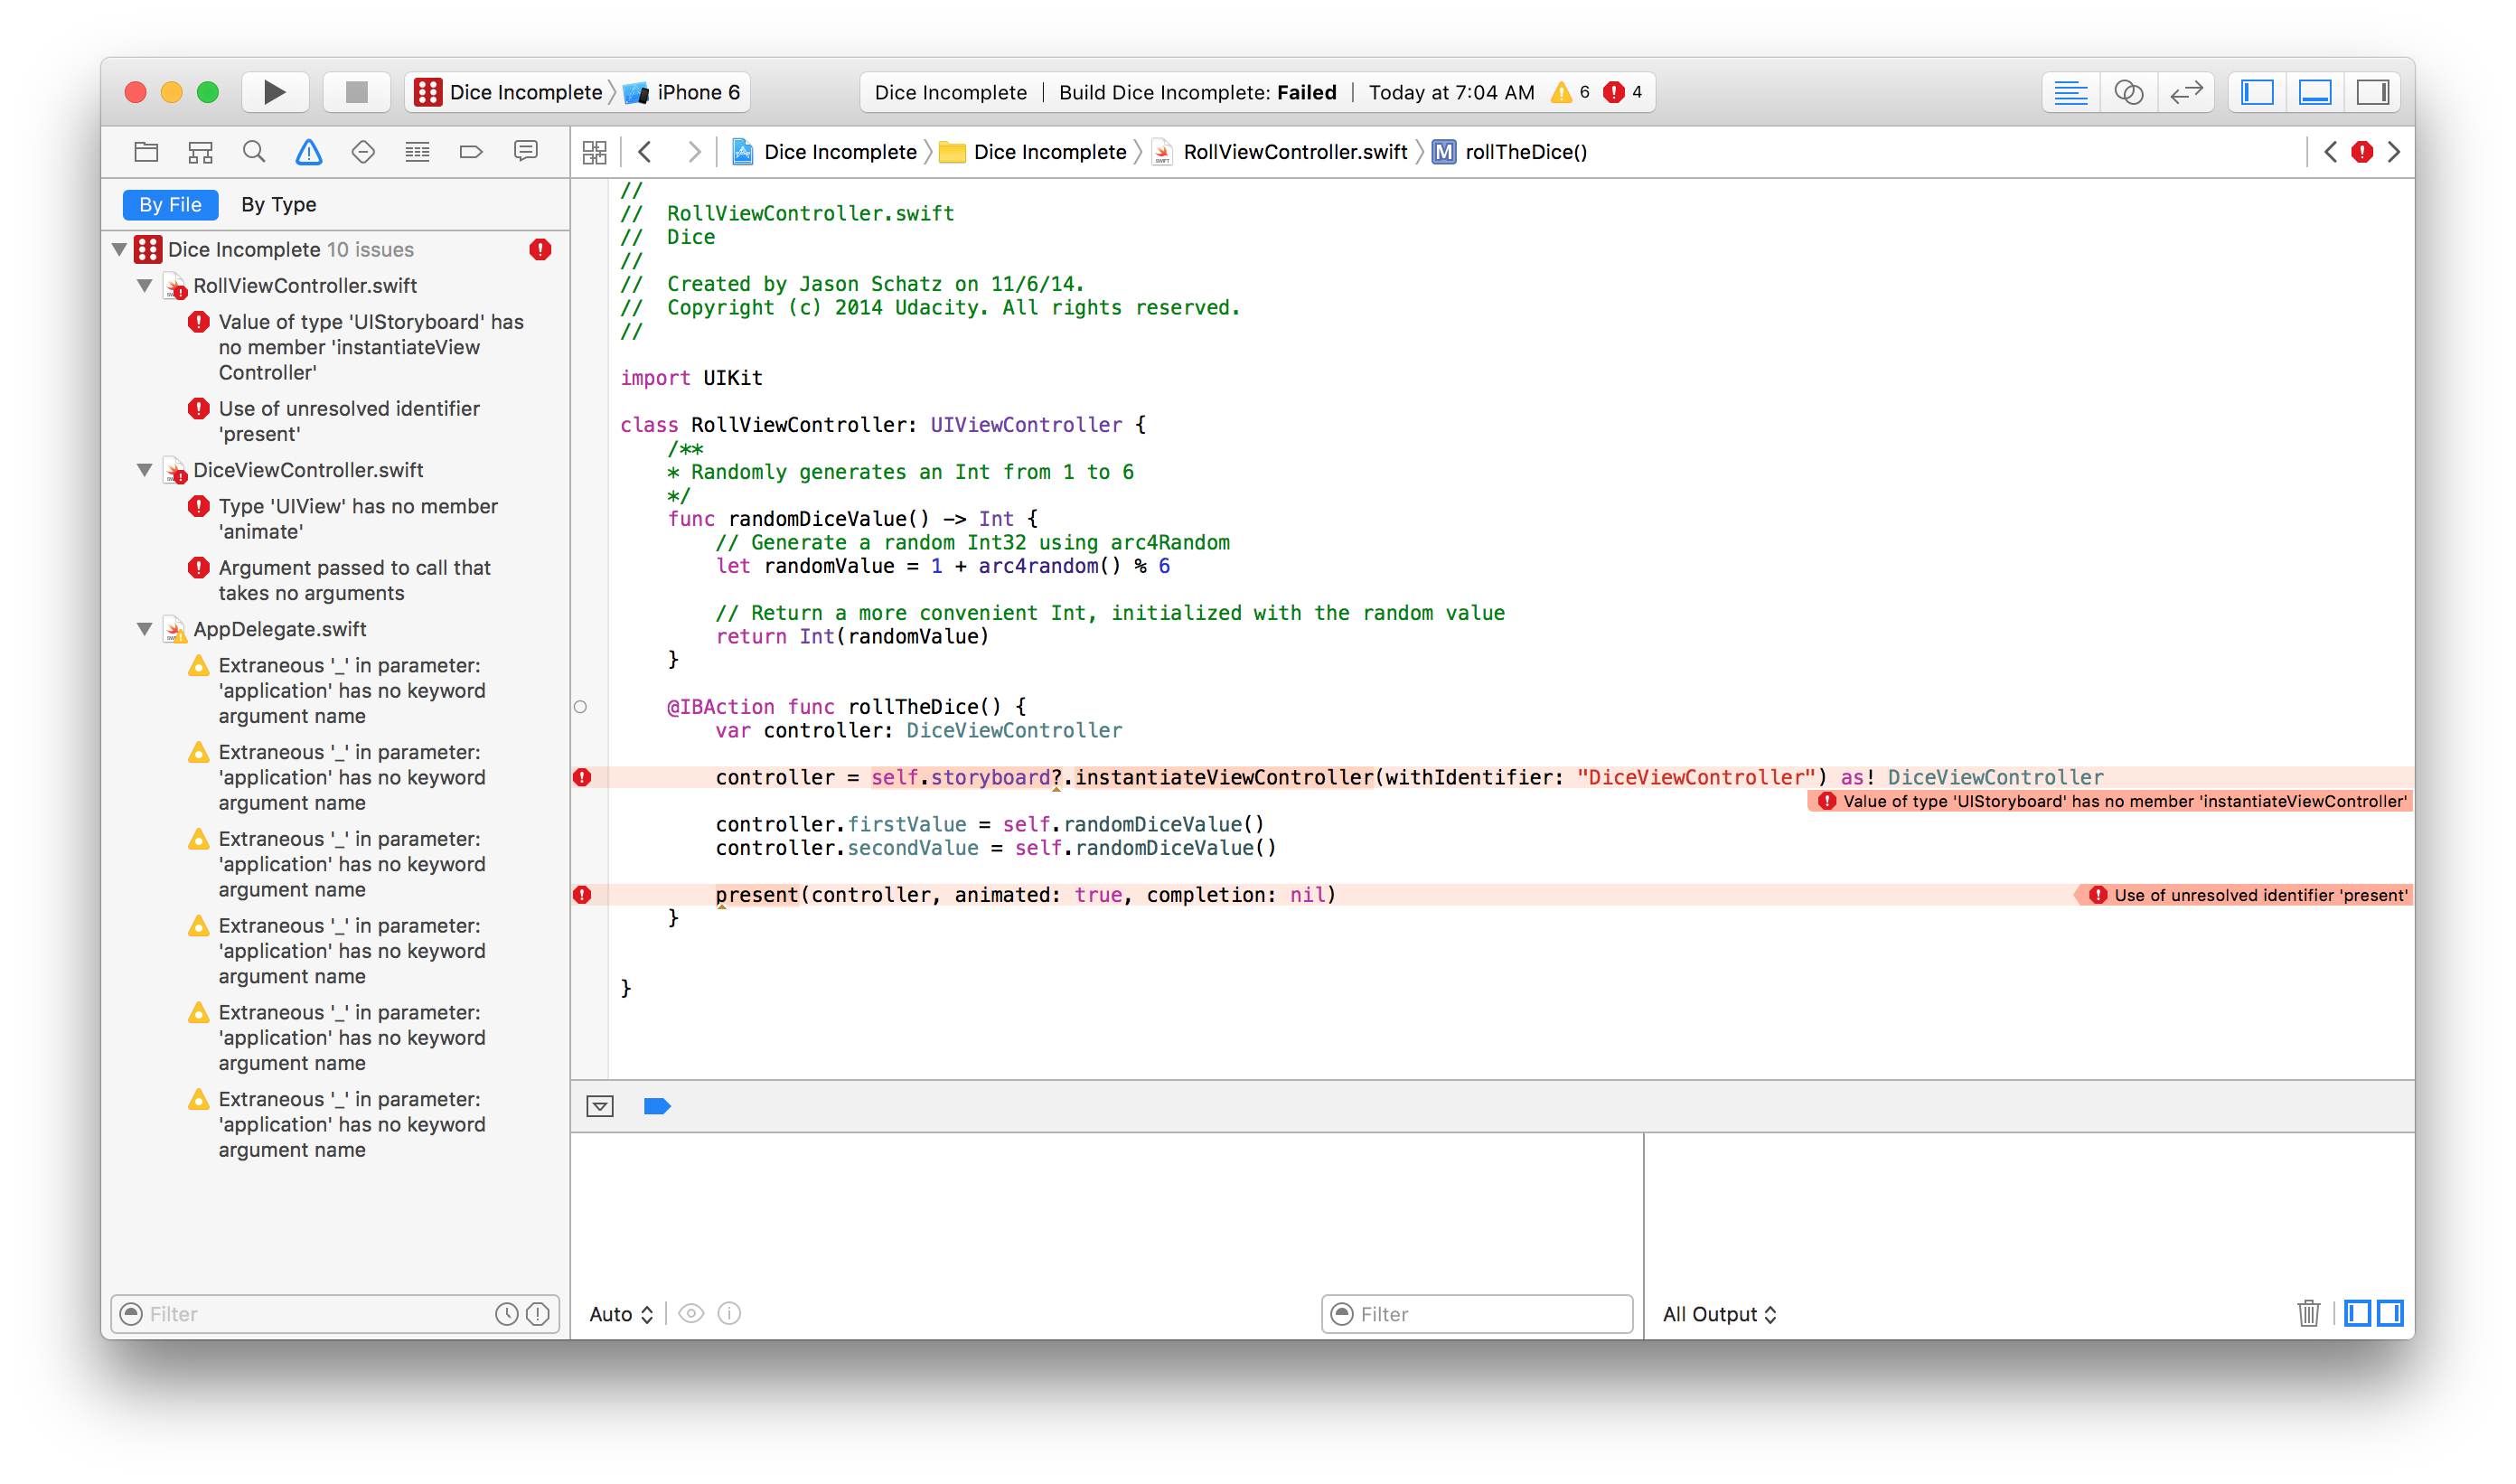Show the Version editor
This screenshot has width=2516, height=1484.
click(2186, 92)
